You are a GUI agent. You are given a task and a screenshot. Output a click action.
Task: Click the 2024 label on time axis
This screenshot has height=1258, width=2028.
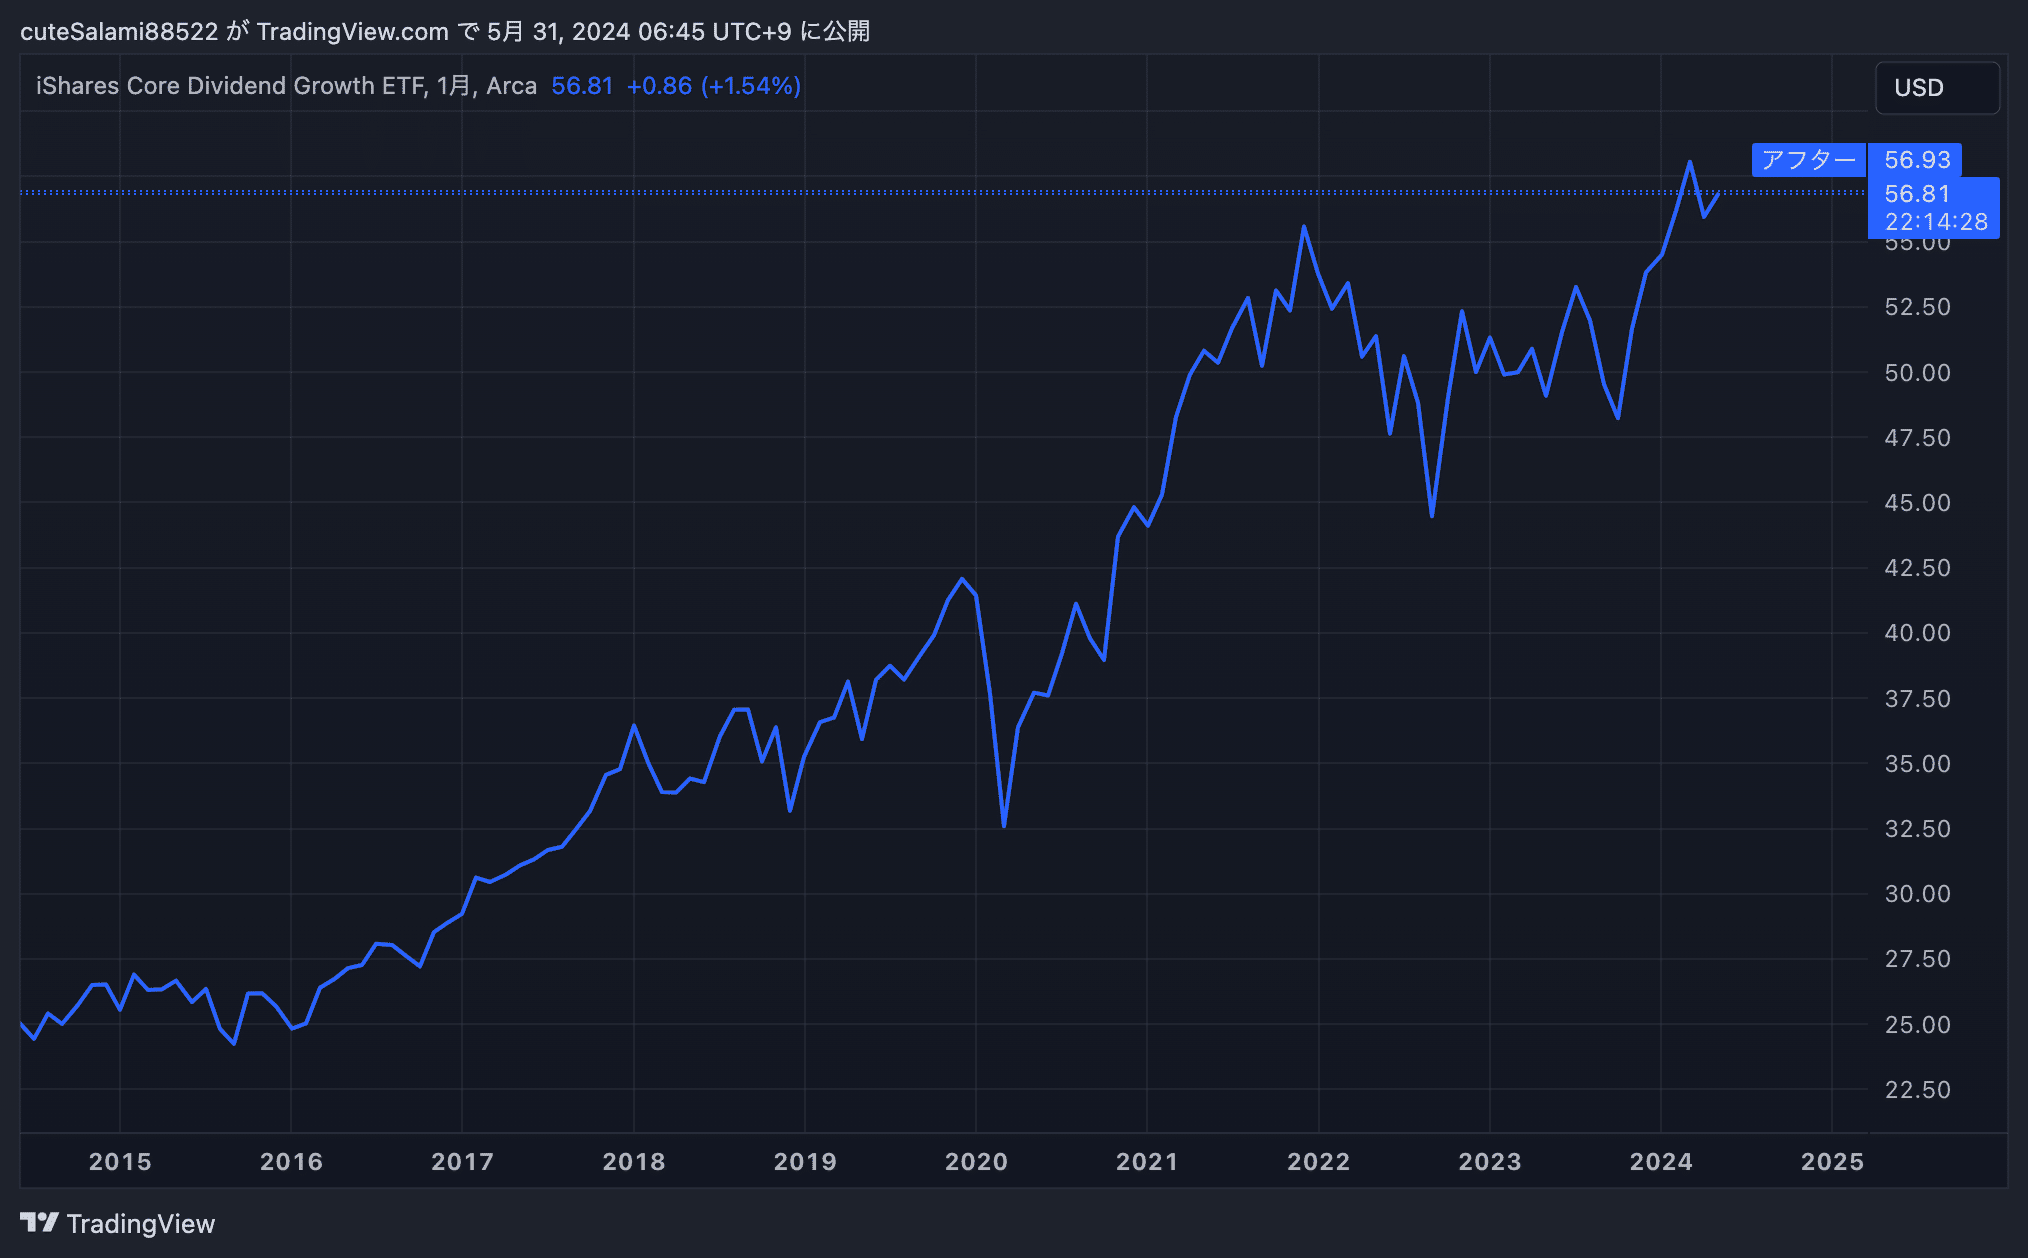1661,1161
